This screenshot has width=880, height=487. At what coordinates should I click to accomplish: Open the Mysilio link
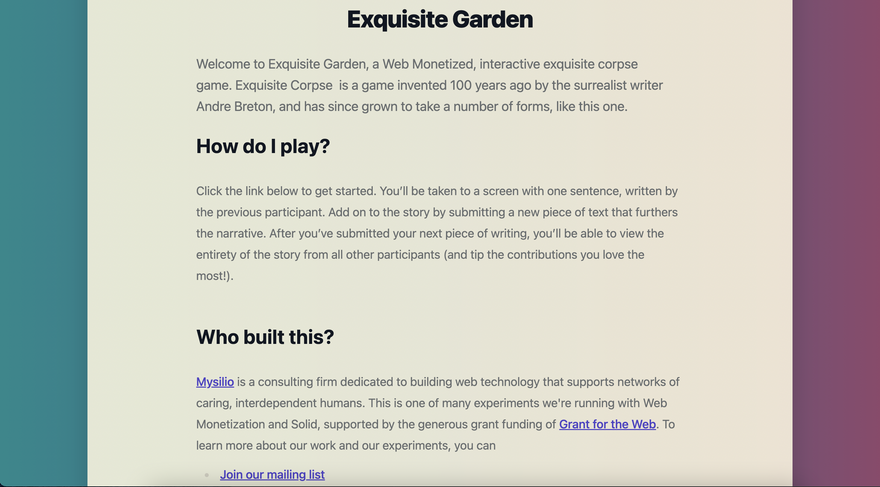214,382
